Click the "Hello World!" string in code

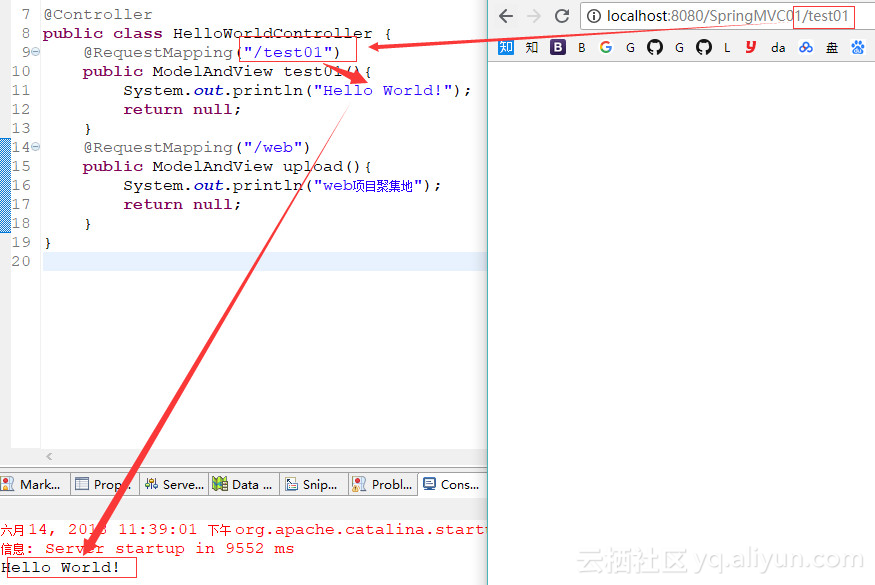[383, 90]
